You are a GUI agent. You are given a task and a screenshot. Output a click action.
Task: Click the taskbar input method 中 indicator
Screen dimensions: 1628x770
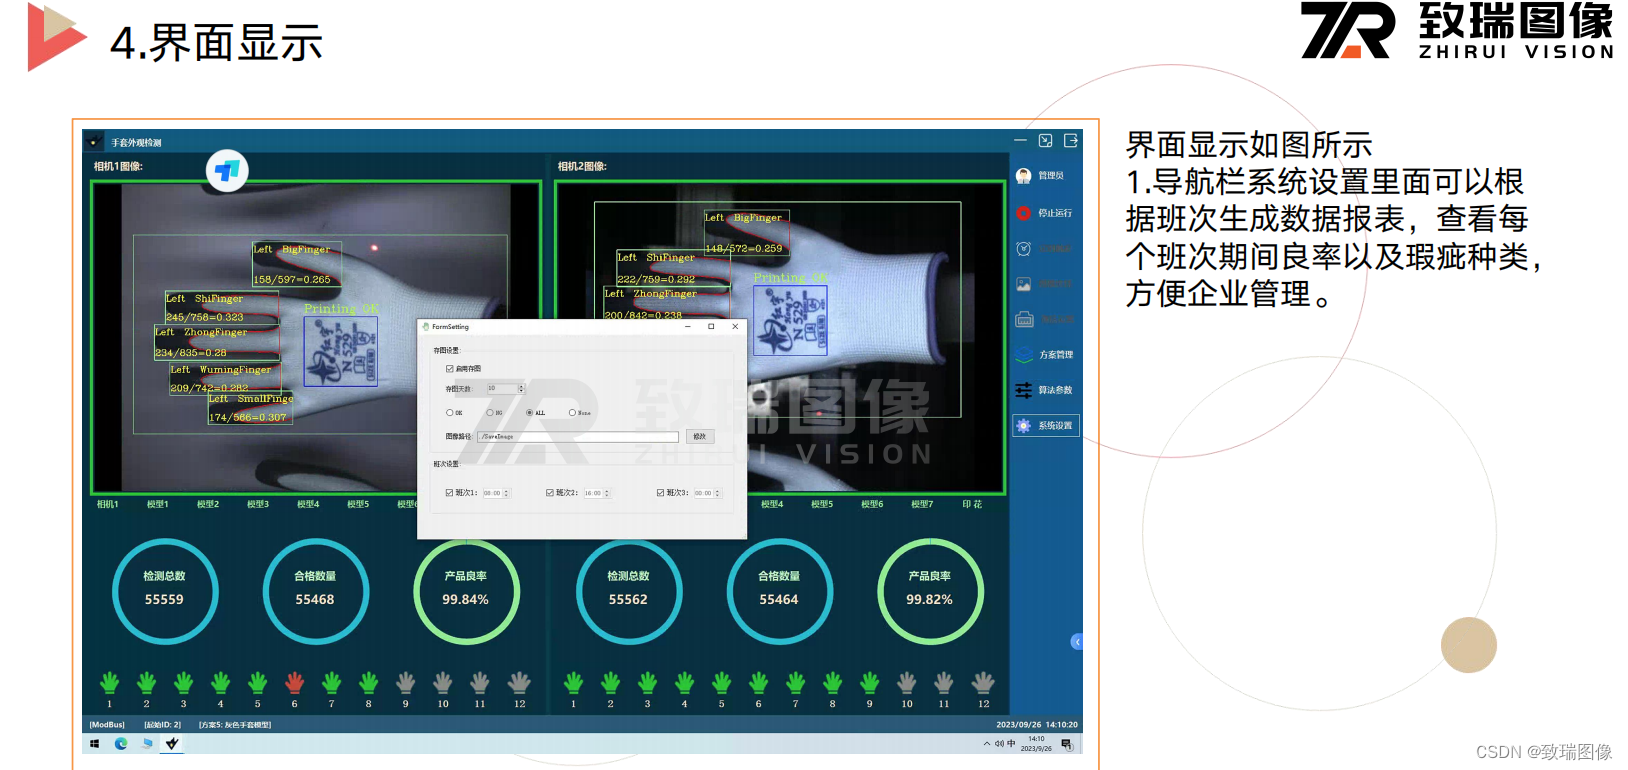tap(1011, 744)
